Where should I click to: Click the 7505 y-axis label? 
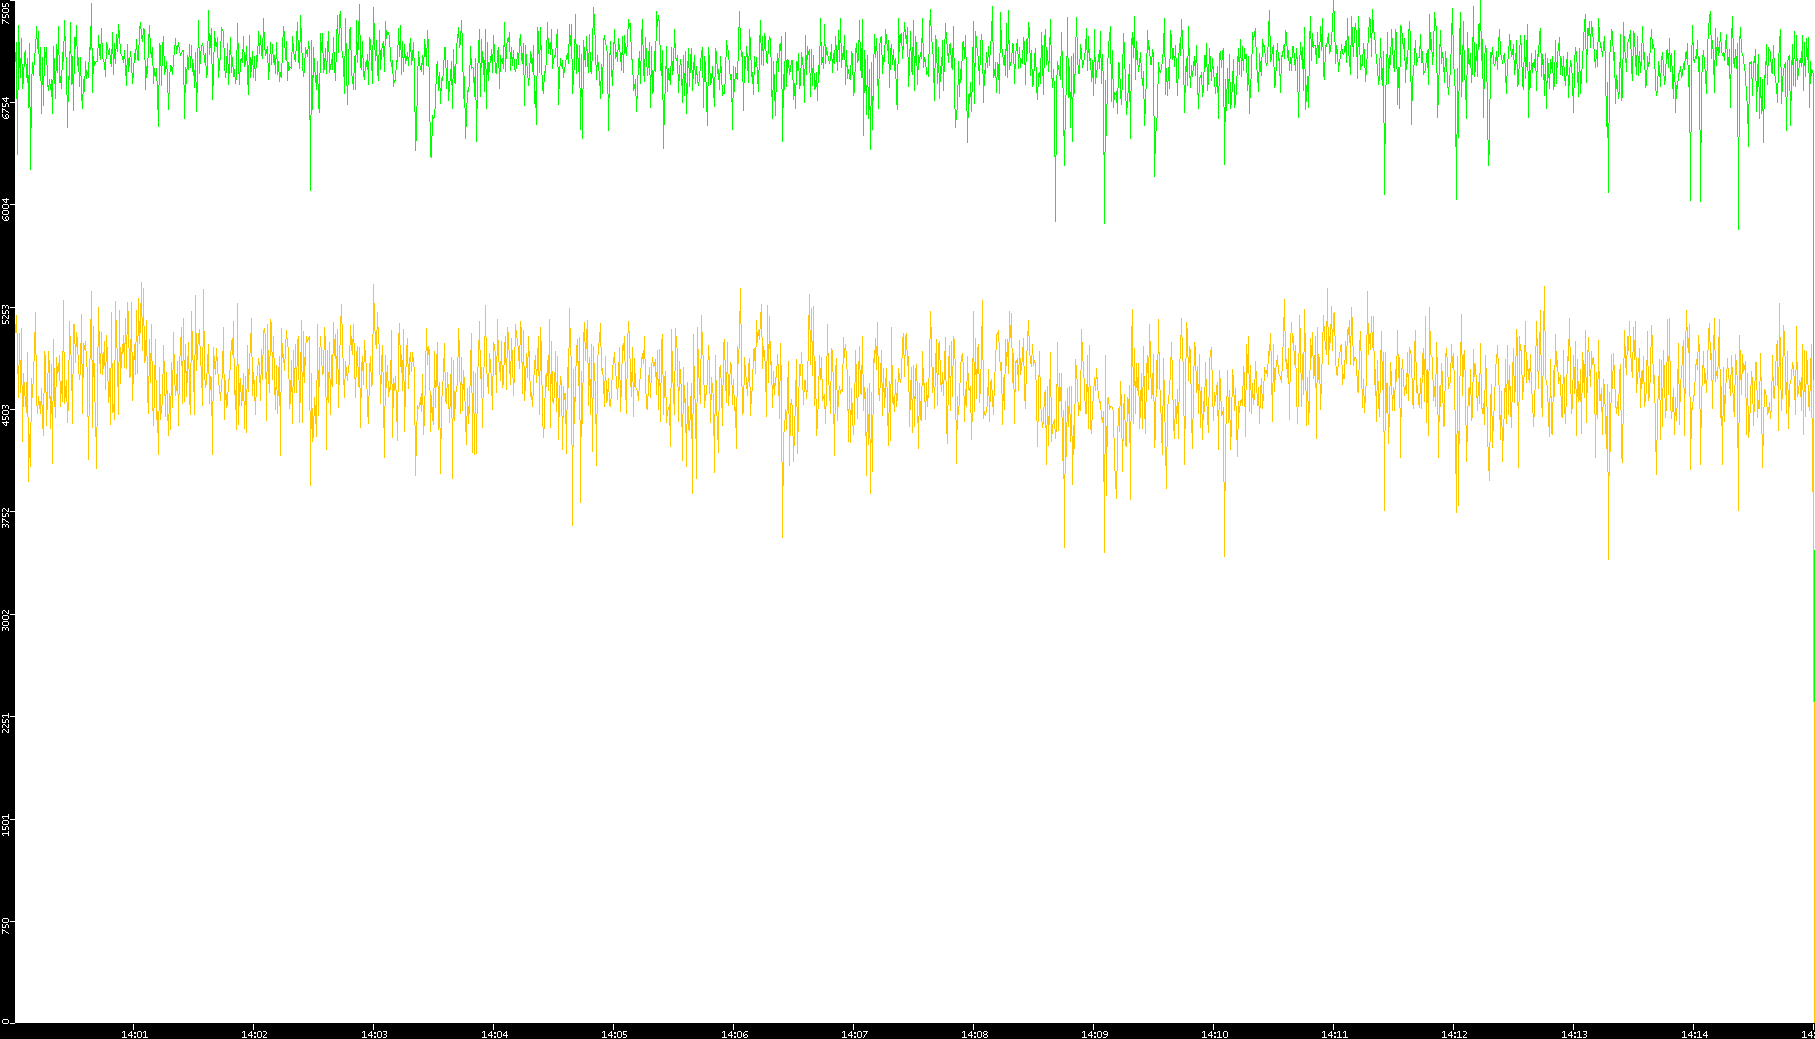click(6, 12)
